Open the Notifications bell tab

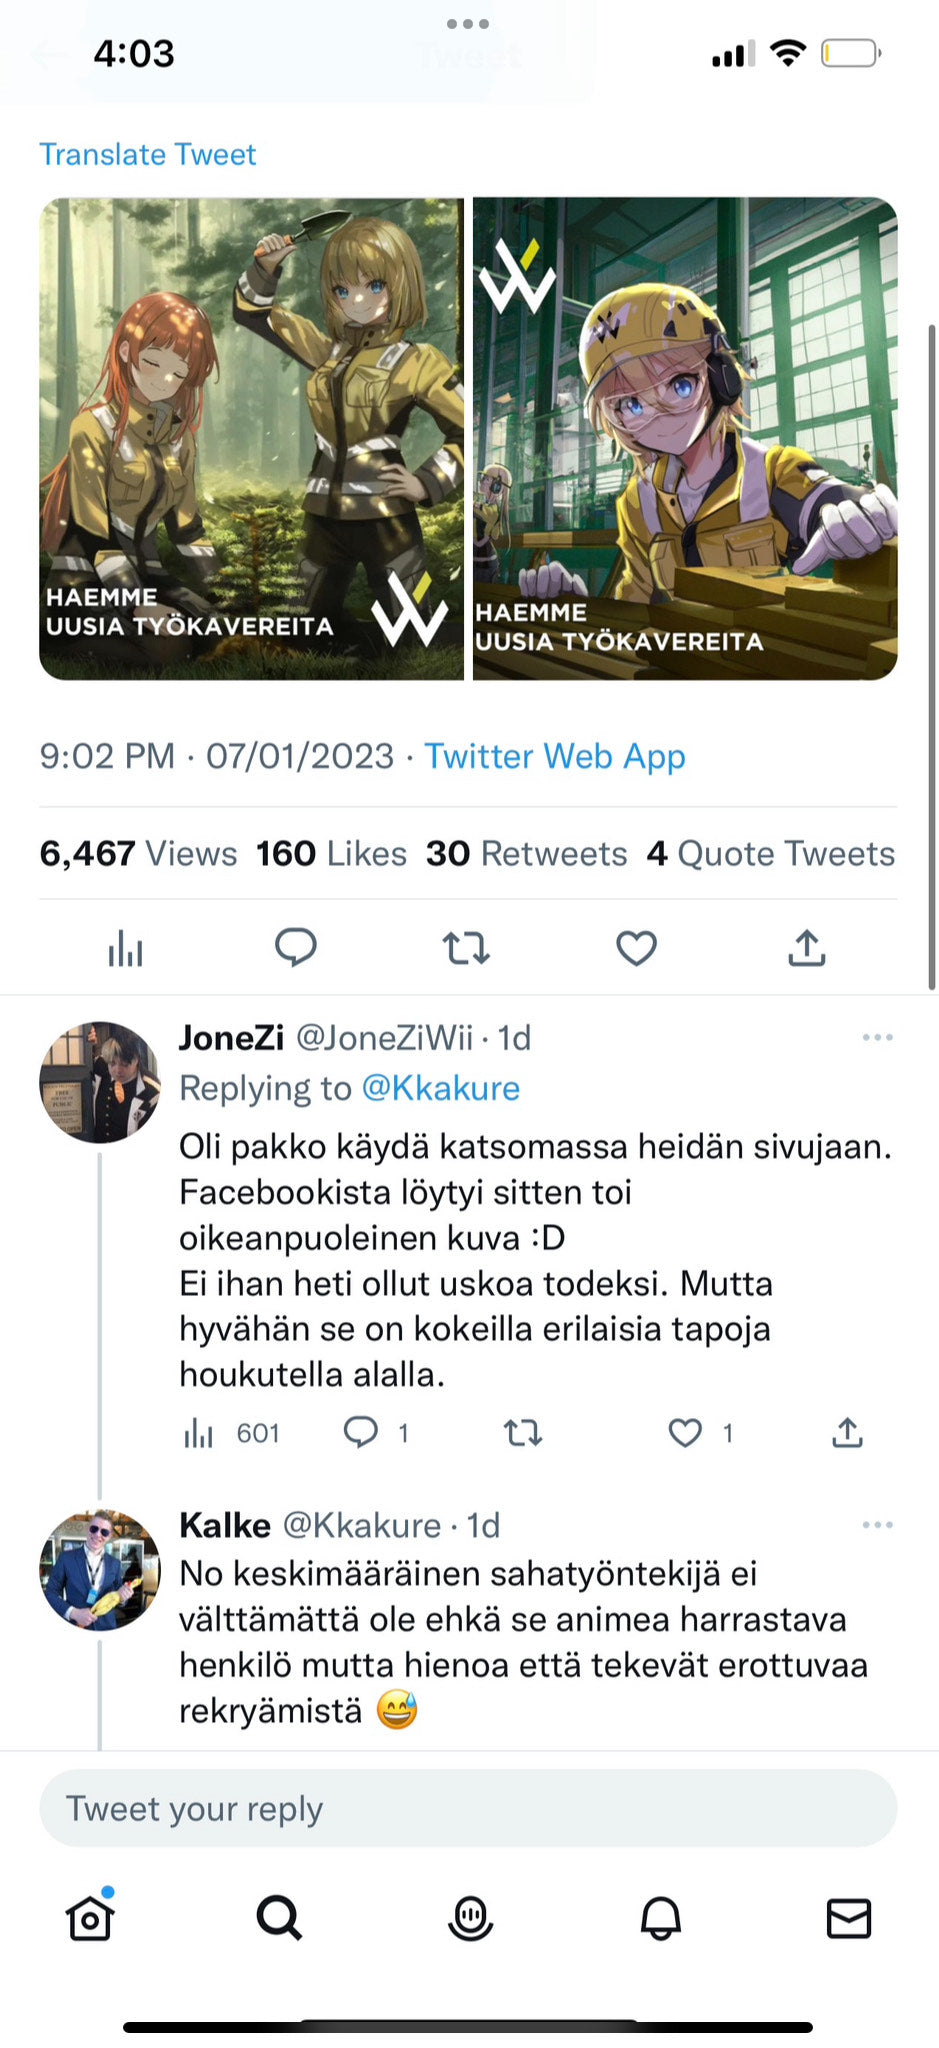660,1918
